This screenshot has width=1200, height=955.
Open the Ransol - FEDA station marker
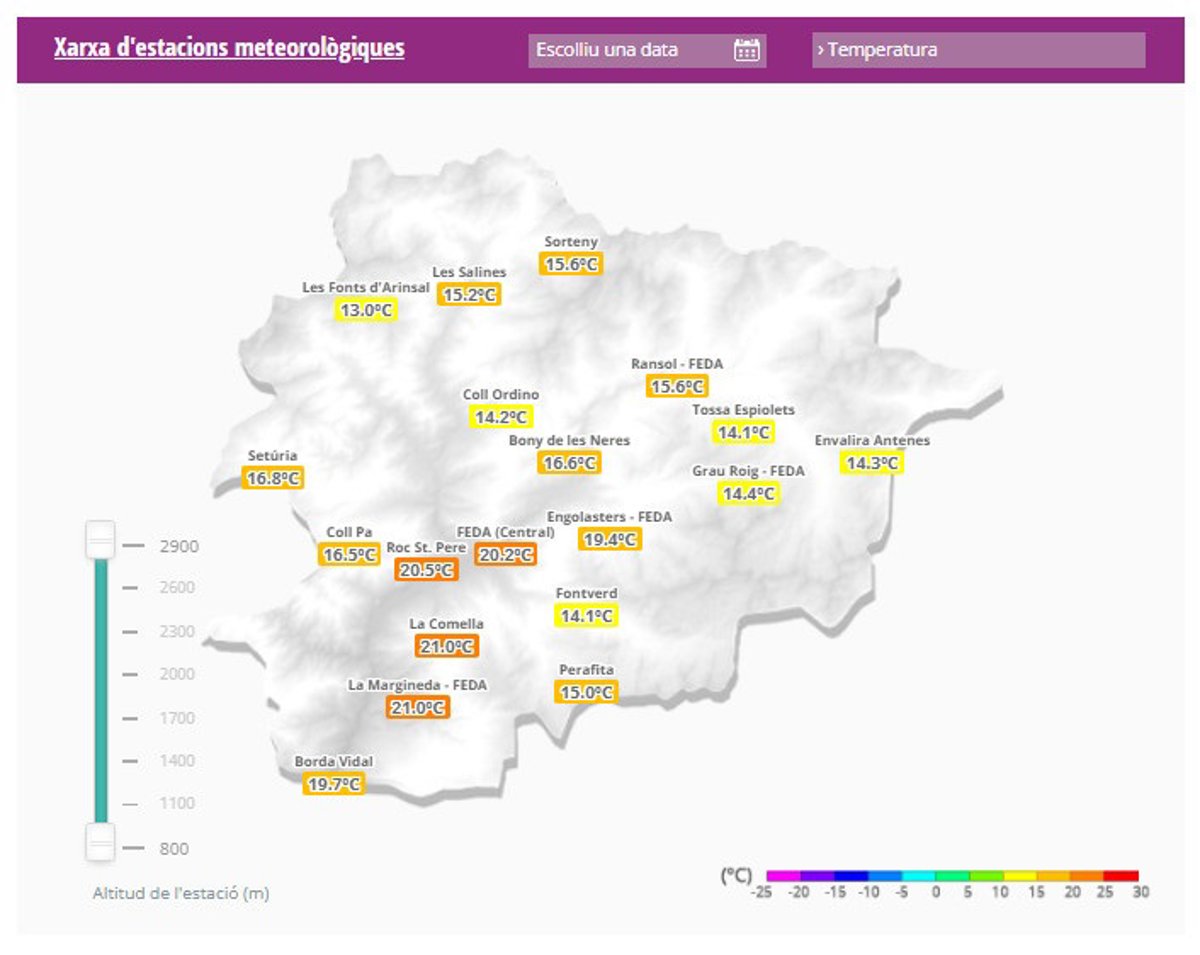(x=677, y=386)
